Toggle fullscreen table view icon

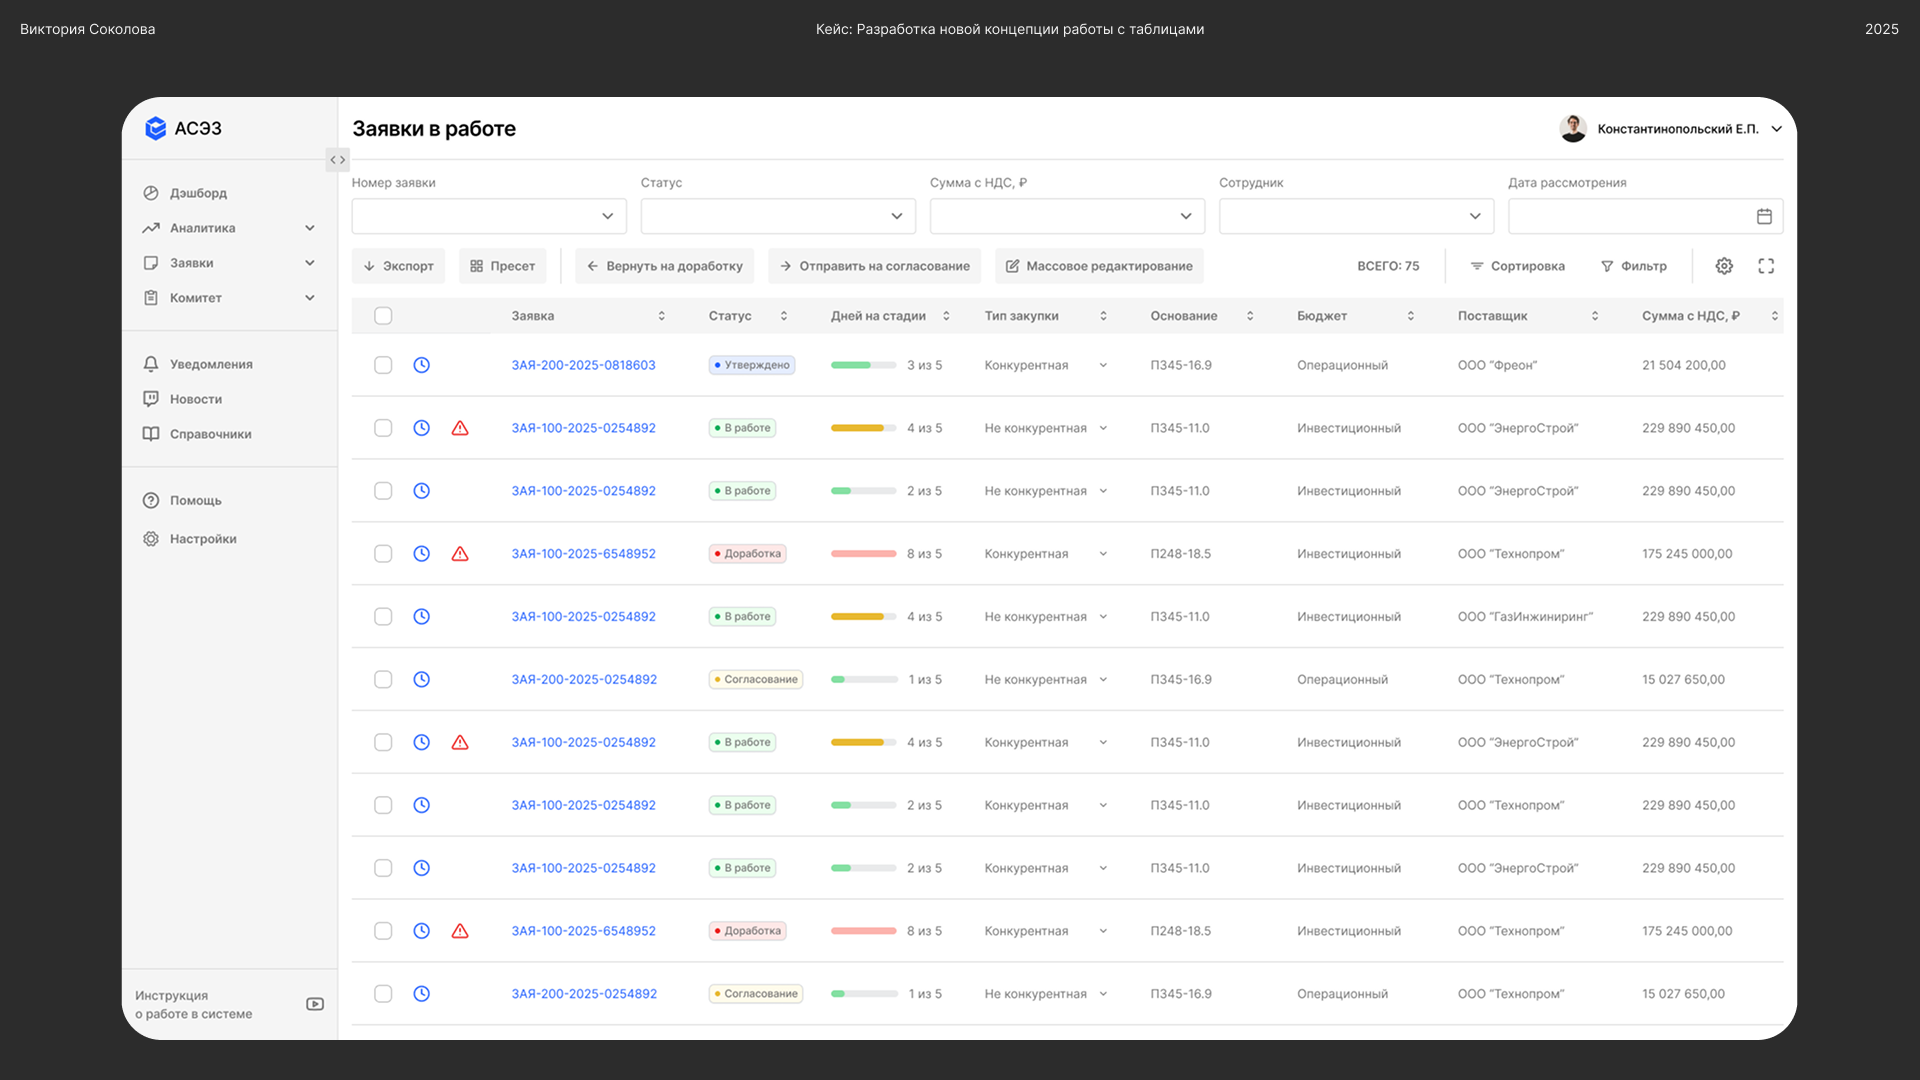[x=1766, y=266]
